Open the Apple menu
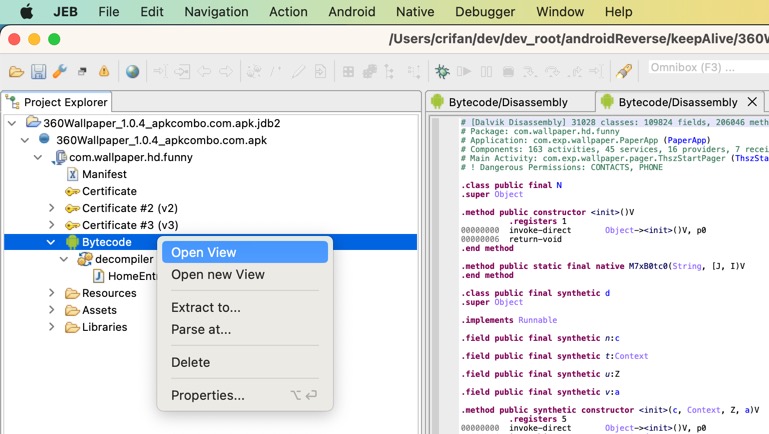Screen dimensions: 769x434 [26, 11]
